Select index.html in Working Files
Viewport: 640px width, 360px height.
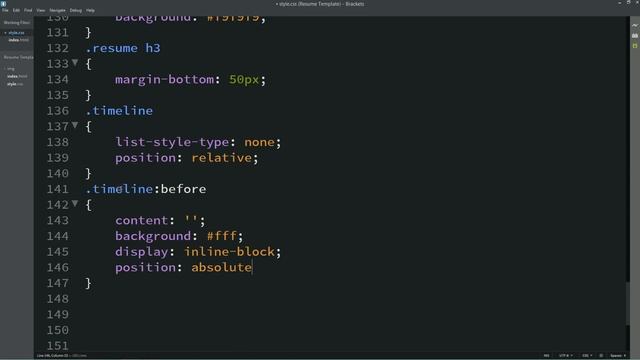point(18,40)
